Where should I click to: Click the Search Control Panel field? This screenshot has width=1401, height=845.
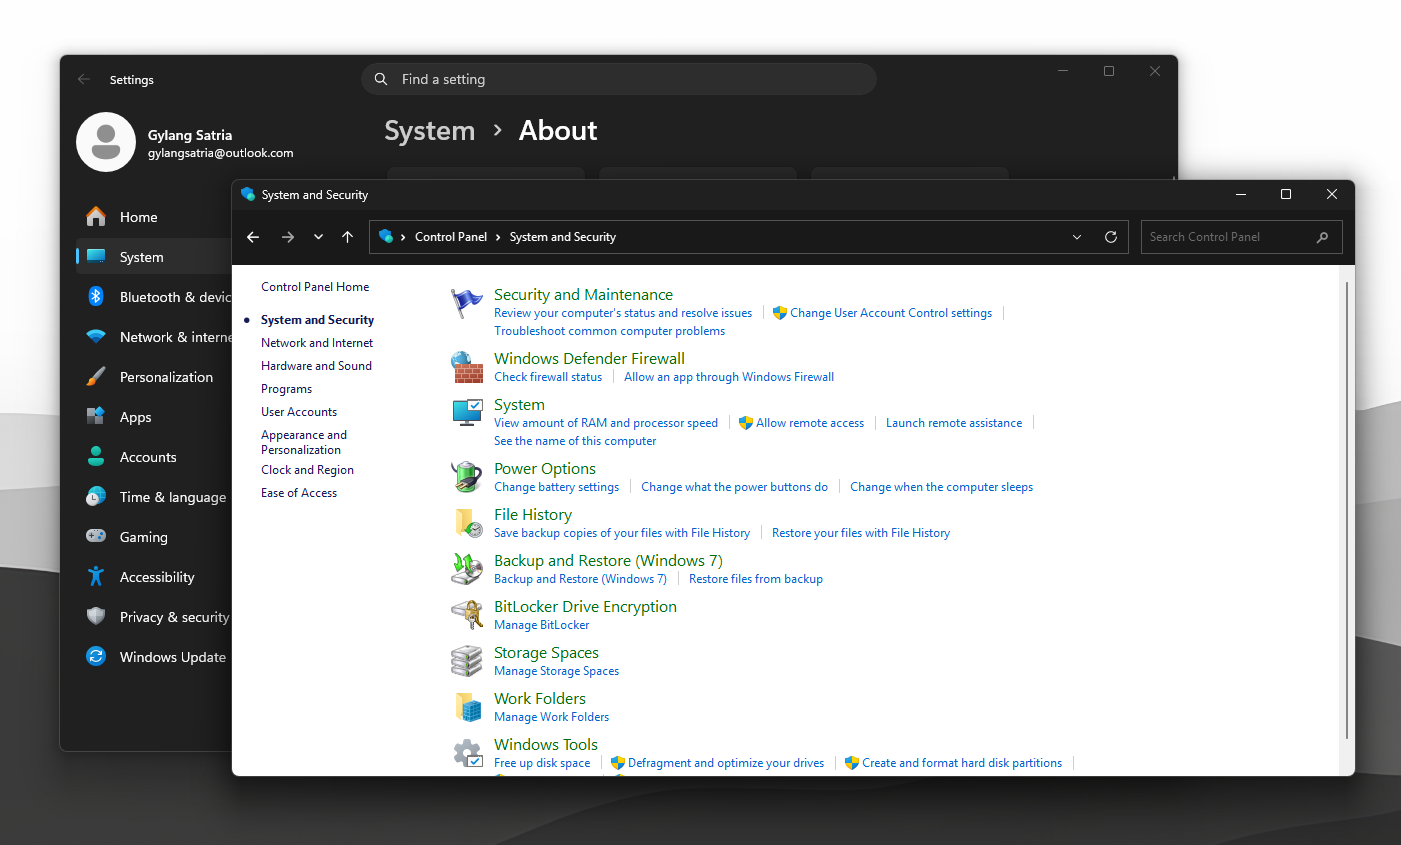(x=1241, y=237)
